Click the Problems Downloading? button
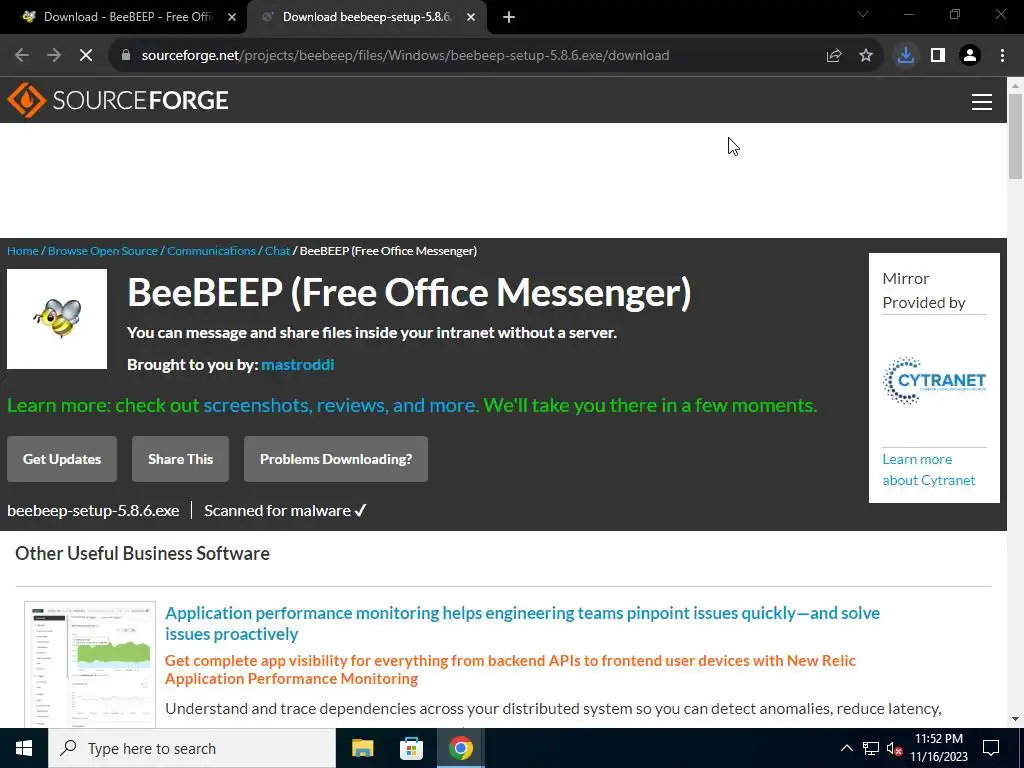 (336, 459)
